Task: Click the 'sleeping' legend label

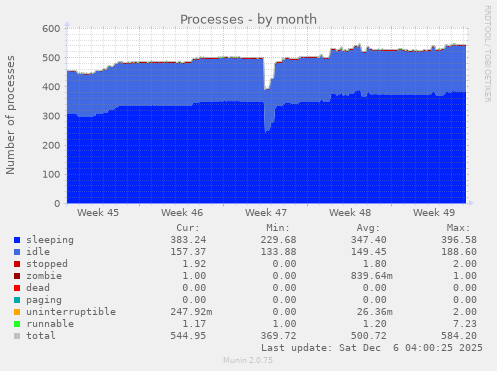Action: [50, 240]
